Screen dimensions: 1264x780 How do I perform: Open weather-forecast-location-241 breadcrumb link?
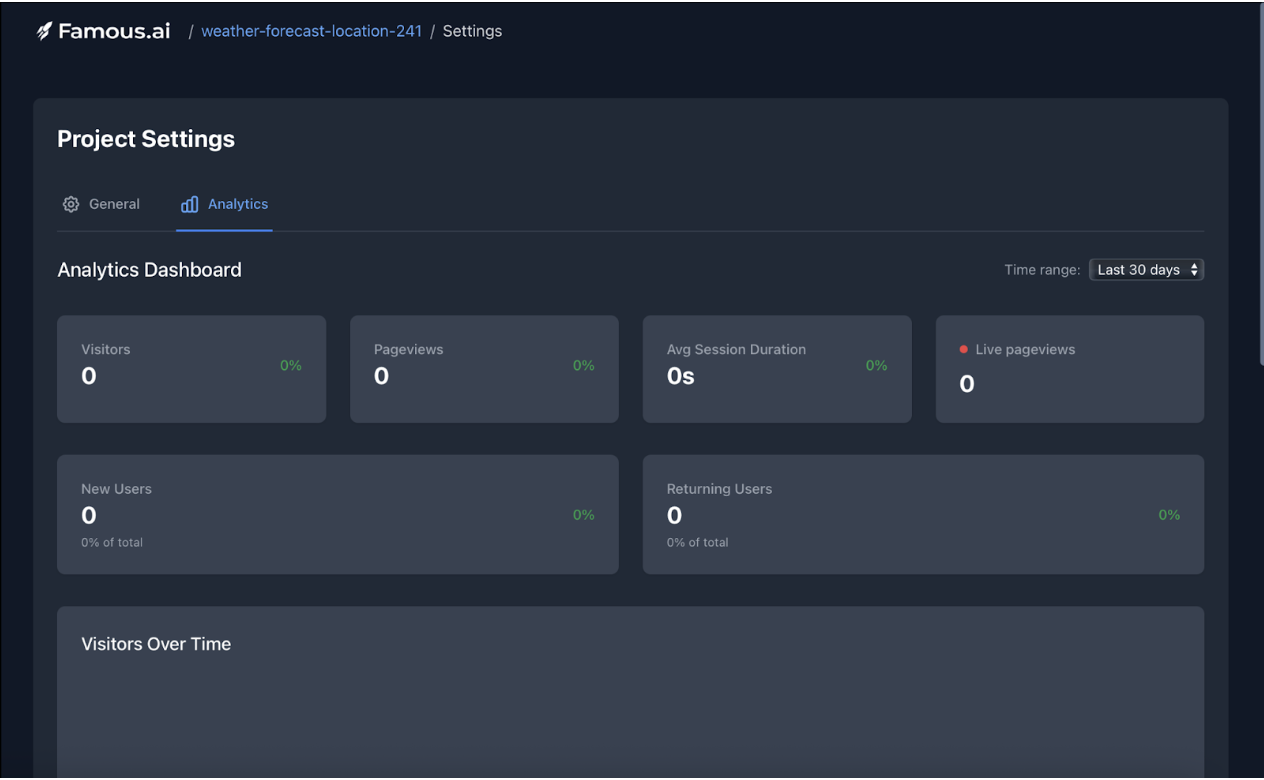pos(311,31)
